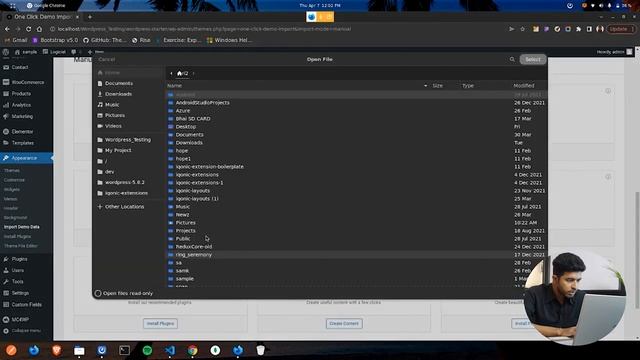
Task: Sort files by Size column
Action: [x=438, y=85]
